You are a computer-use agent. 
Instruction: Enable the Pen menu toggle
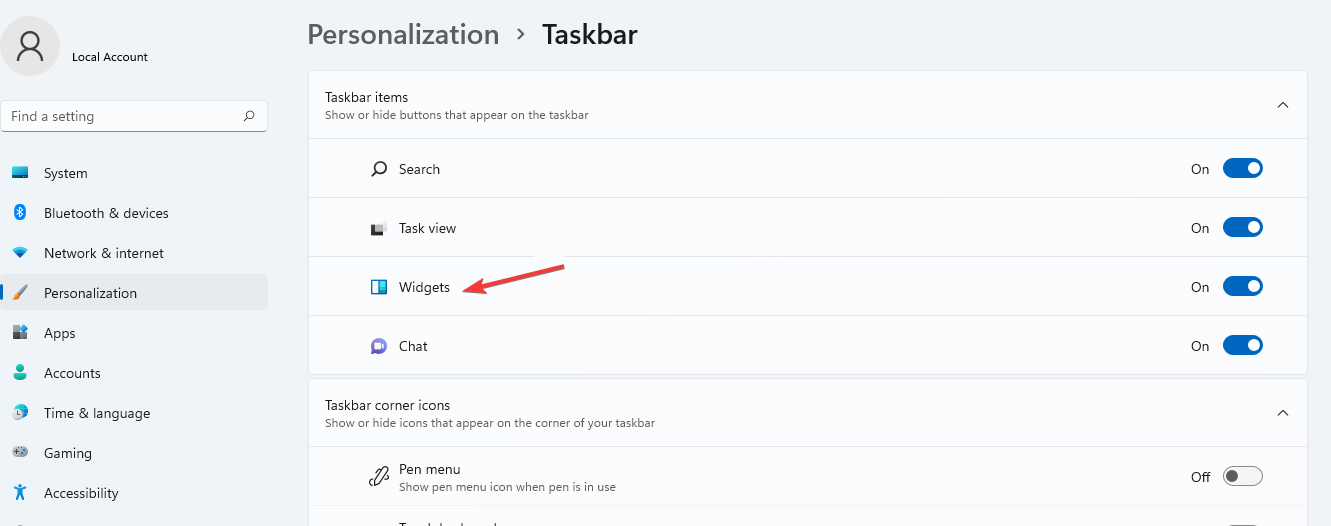[1243, 477]
